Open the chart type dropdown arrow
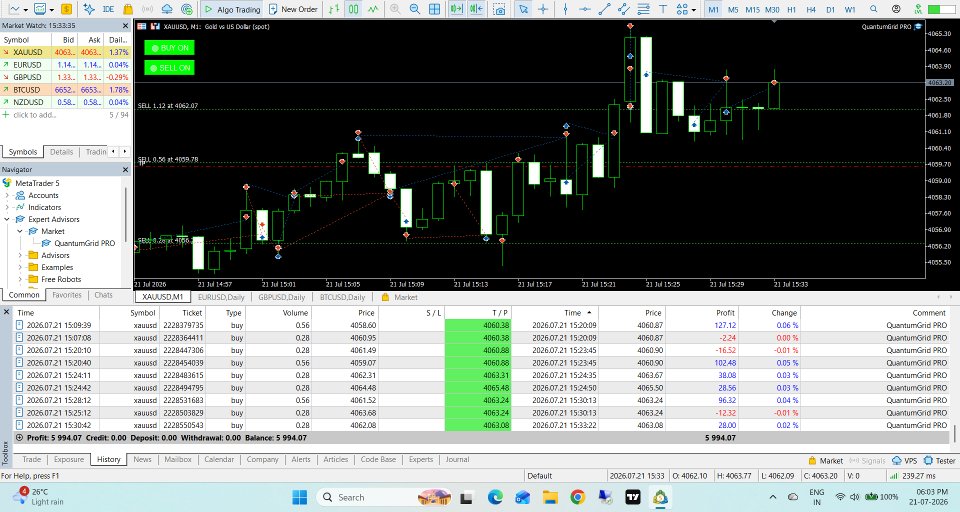Screen dimensions: 960x512 (25, 10)
